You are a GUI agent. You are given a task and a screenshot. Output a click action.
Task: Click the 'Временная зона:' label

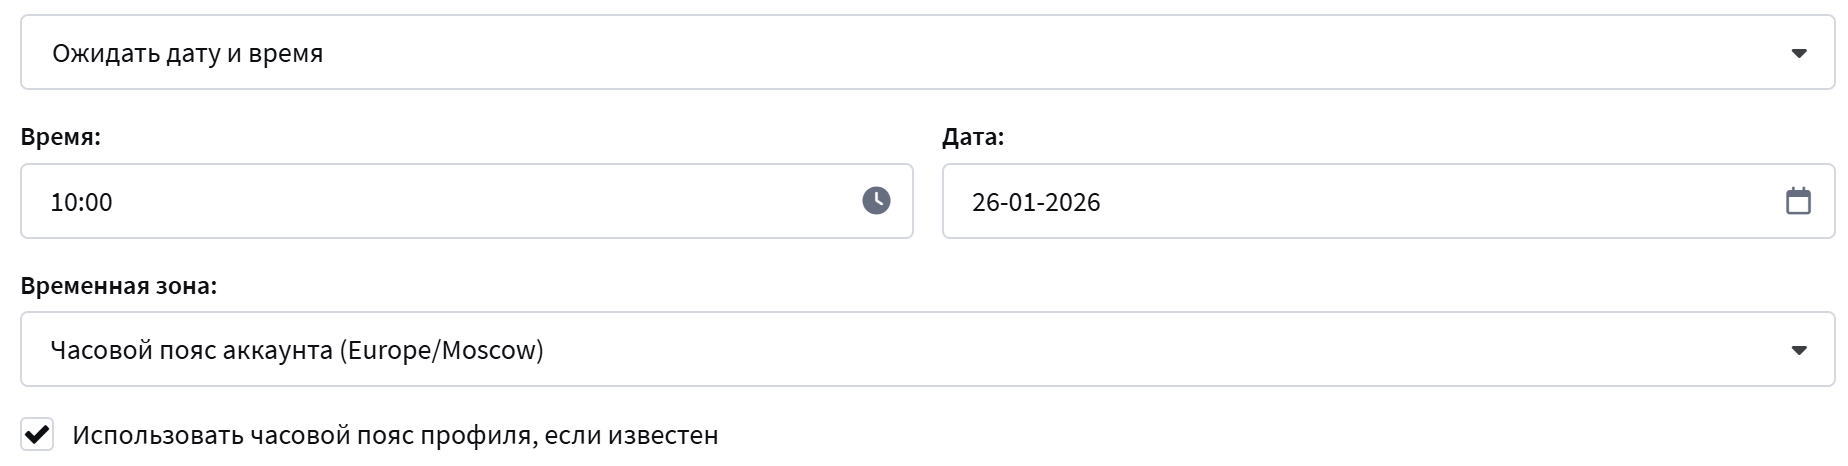(x=118, y=286)
